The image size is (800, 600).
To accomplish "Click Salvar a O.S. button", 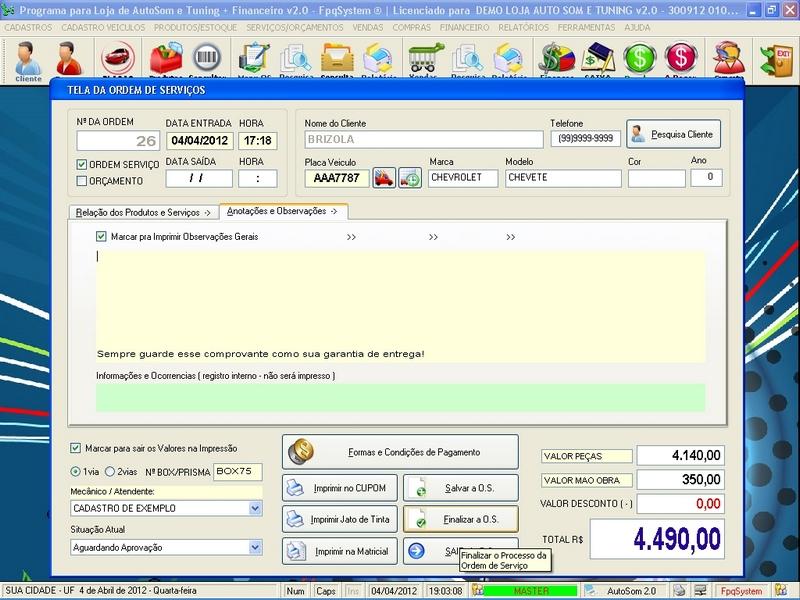I will 461,488.
